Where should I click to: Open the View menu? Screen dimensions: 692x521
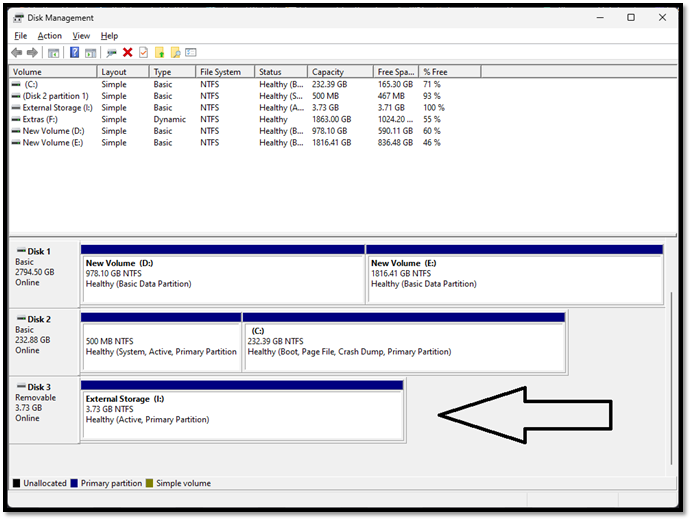[81, 36]
